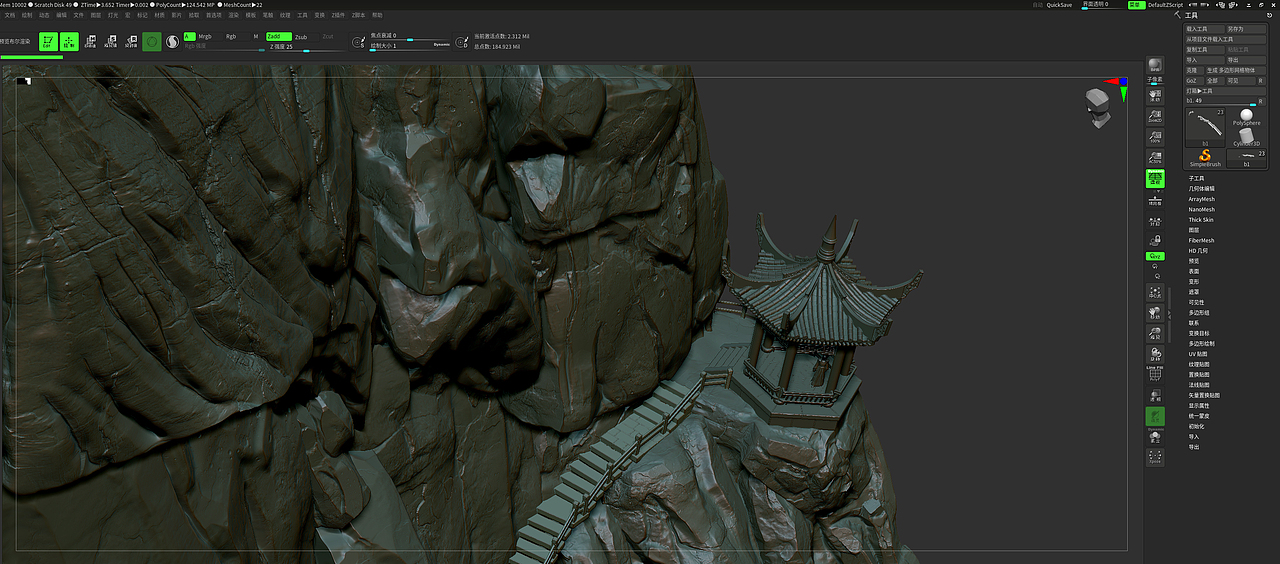This screenshot has height=564, width=1280.
Task: Click the Zoom2D magnifier icon
Action: [x=1155, y=116]
